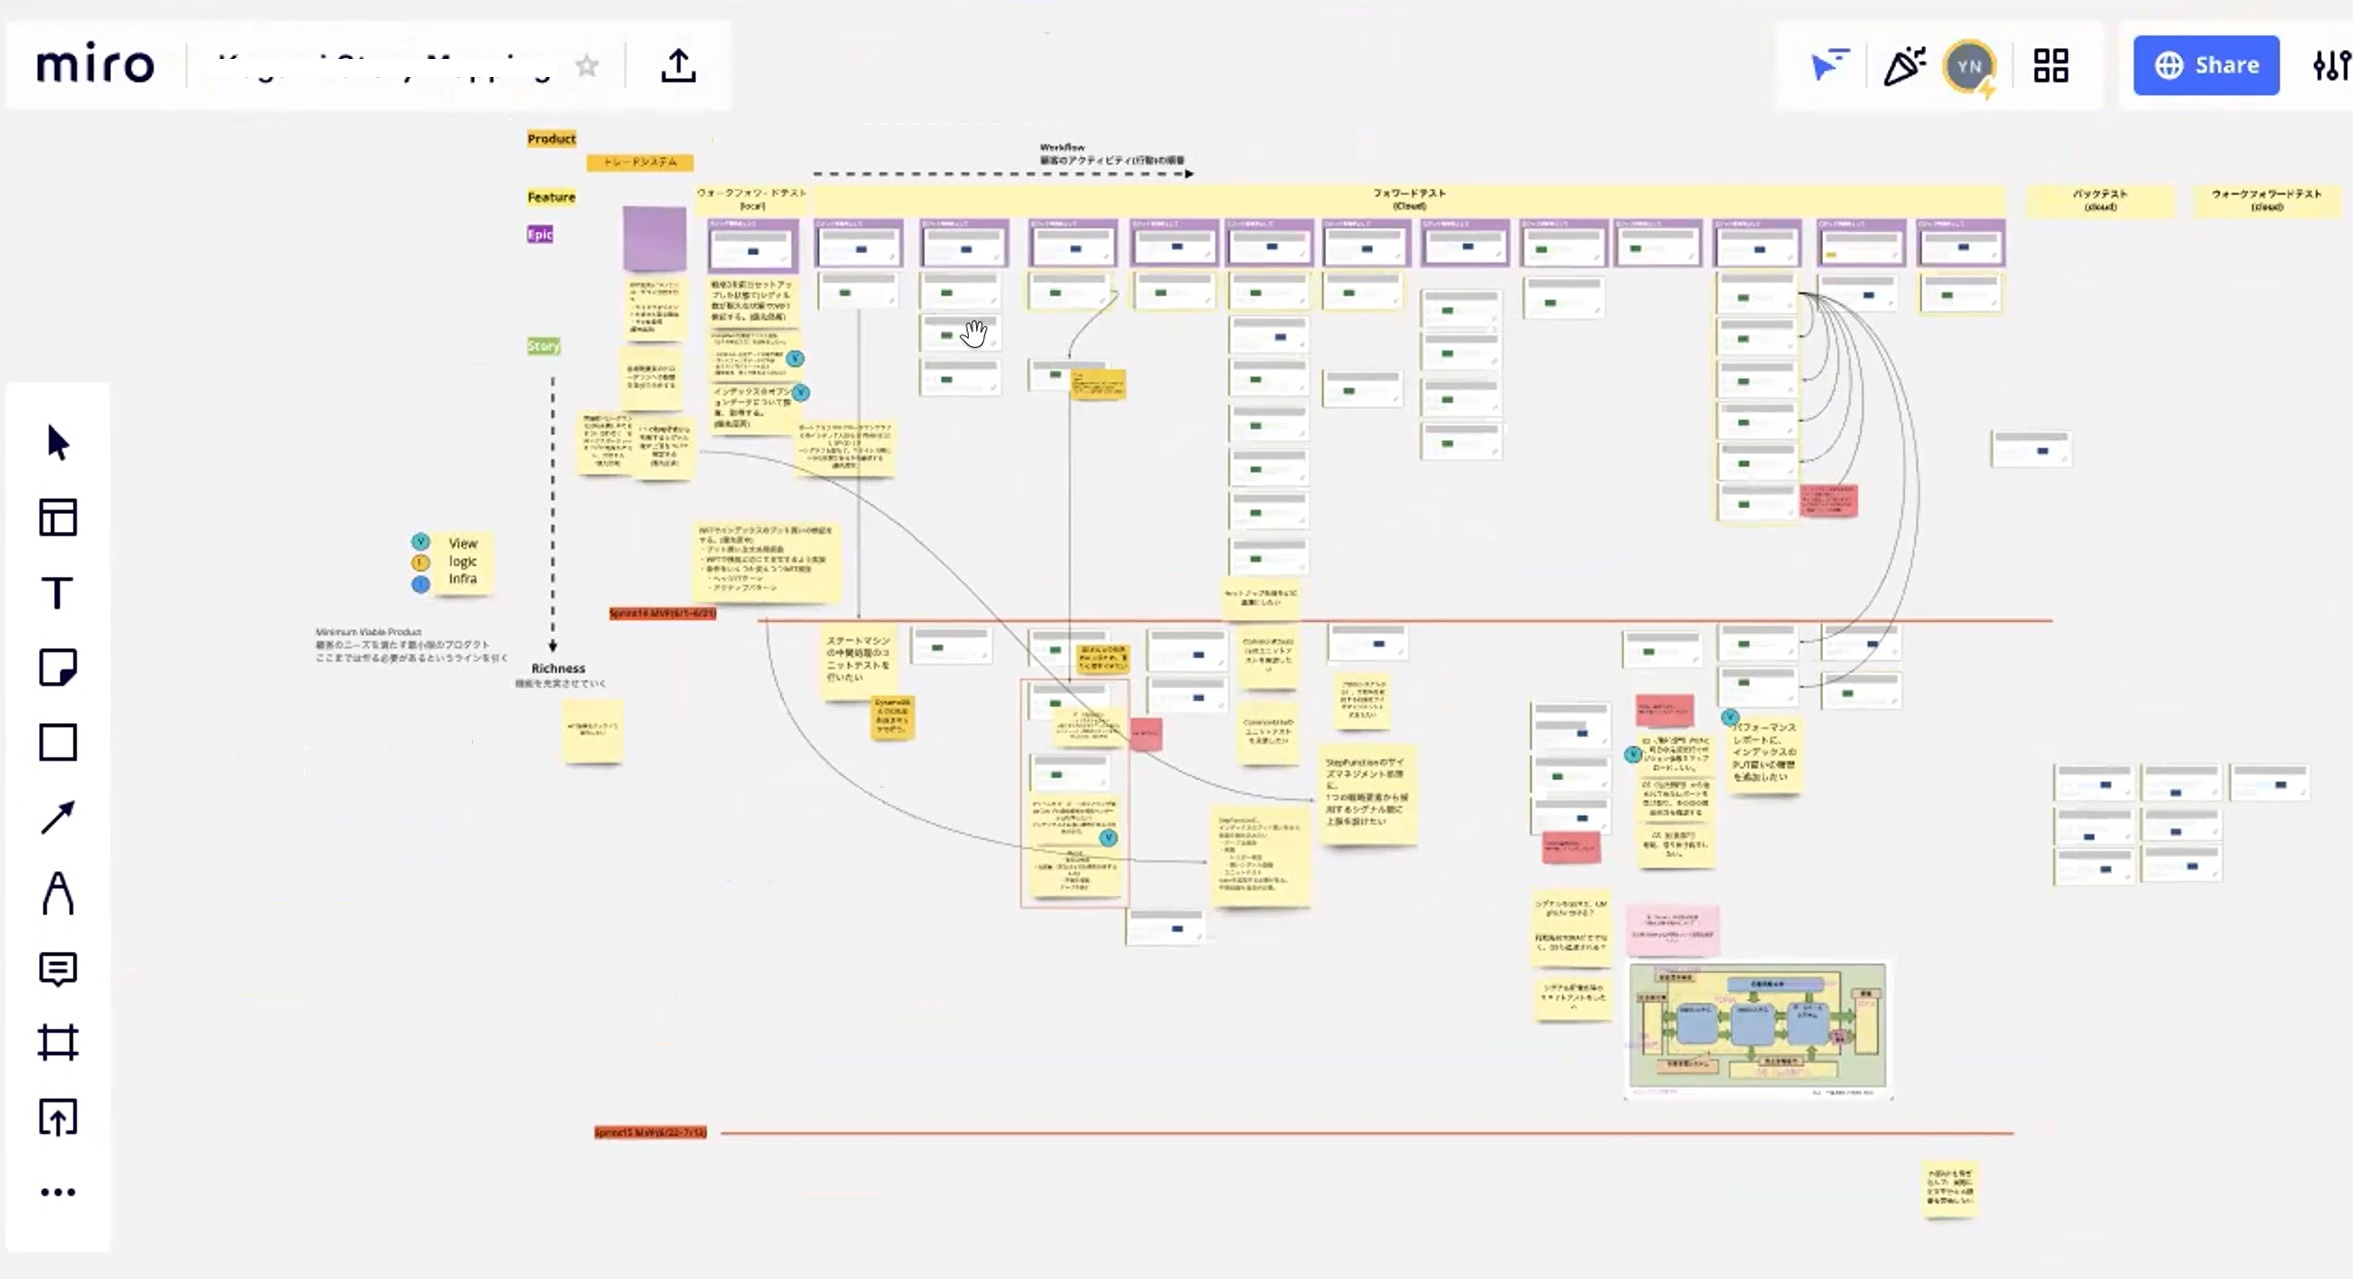Toggle collaborators' cursors visibility icon

click(1829, 66)
